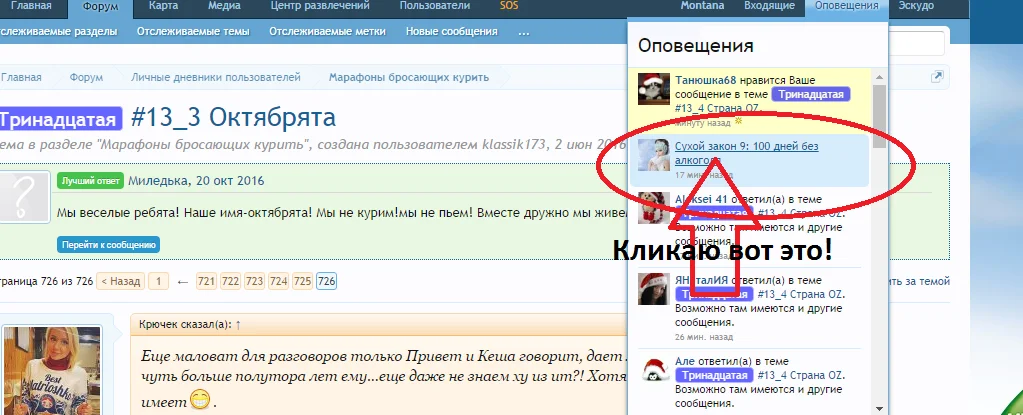Click the Перейти к сообщению button

point(108,245)
